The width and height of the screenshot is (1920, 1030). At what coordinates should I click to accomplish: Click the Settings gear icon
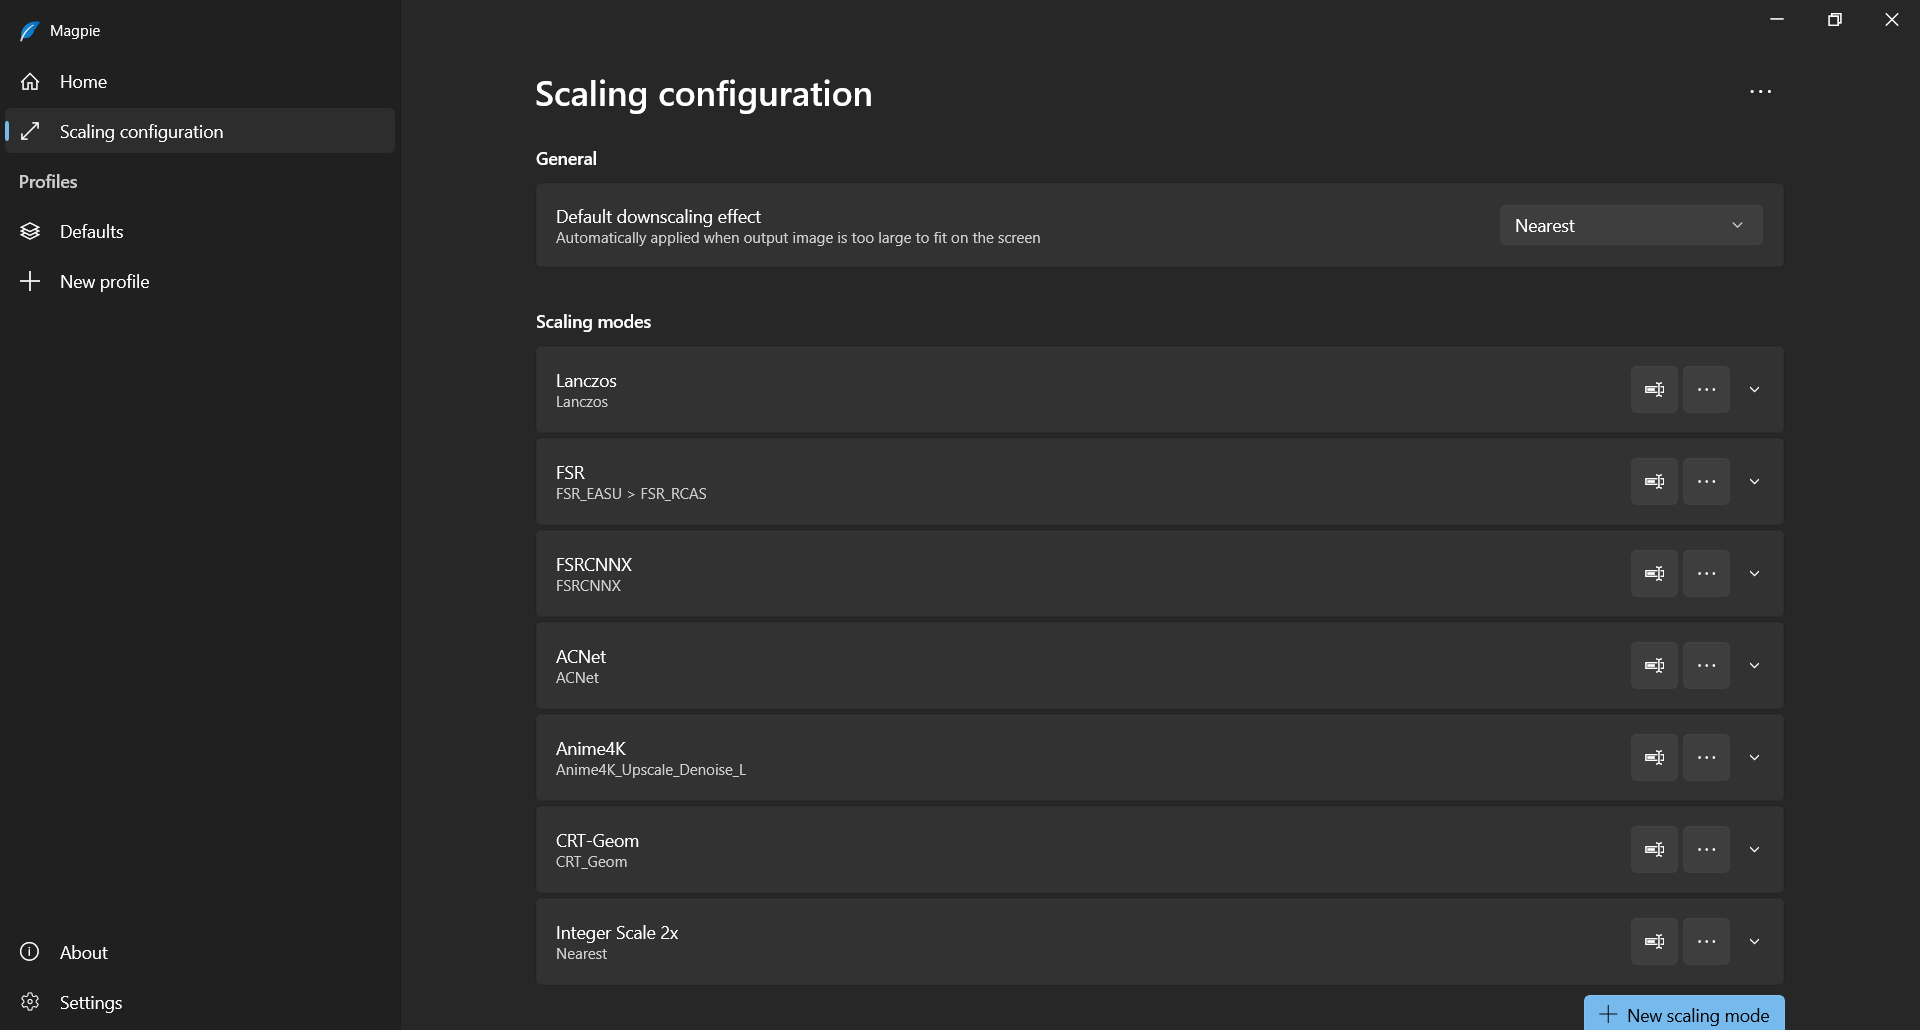coord(30,1002)
